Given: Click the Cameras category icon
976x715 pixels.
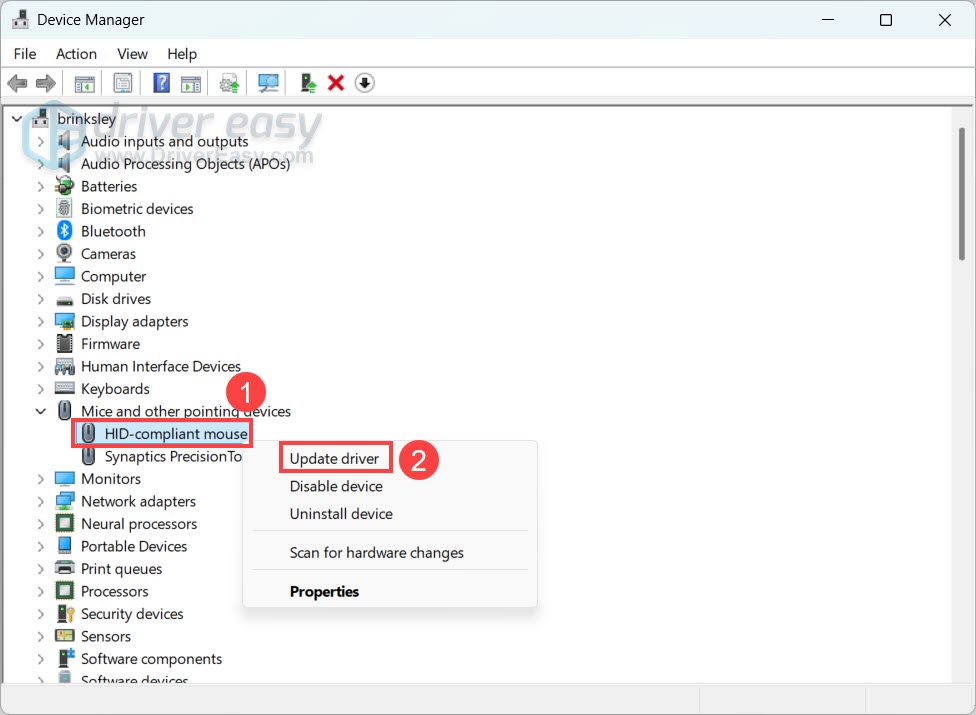Looking at the screenshot, I should [x=64, y=253].
